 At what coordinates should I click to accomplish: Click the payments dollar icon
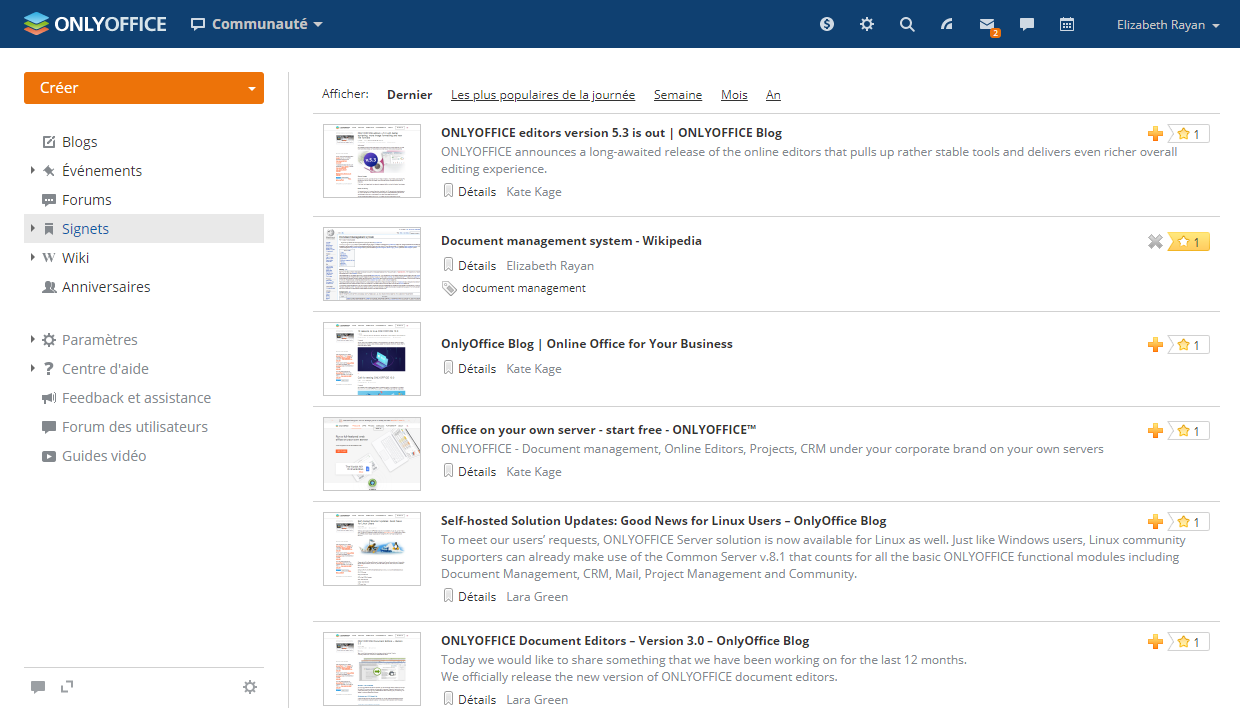[x=827, y=24]
